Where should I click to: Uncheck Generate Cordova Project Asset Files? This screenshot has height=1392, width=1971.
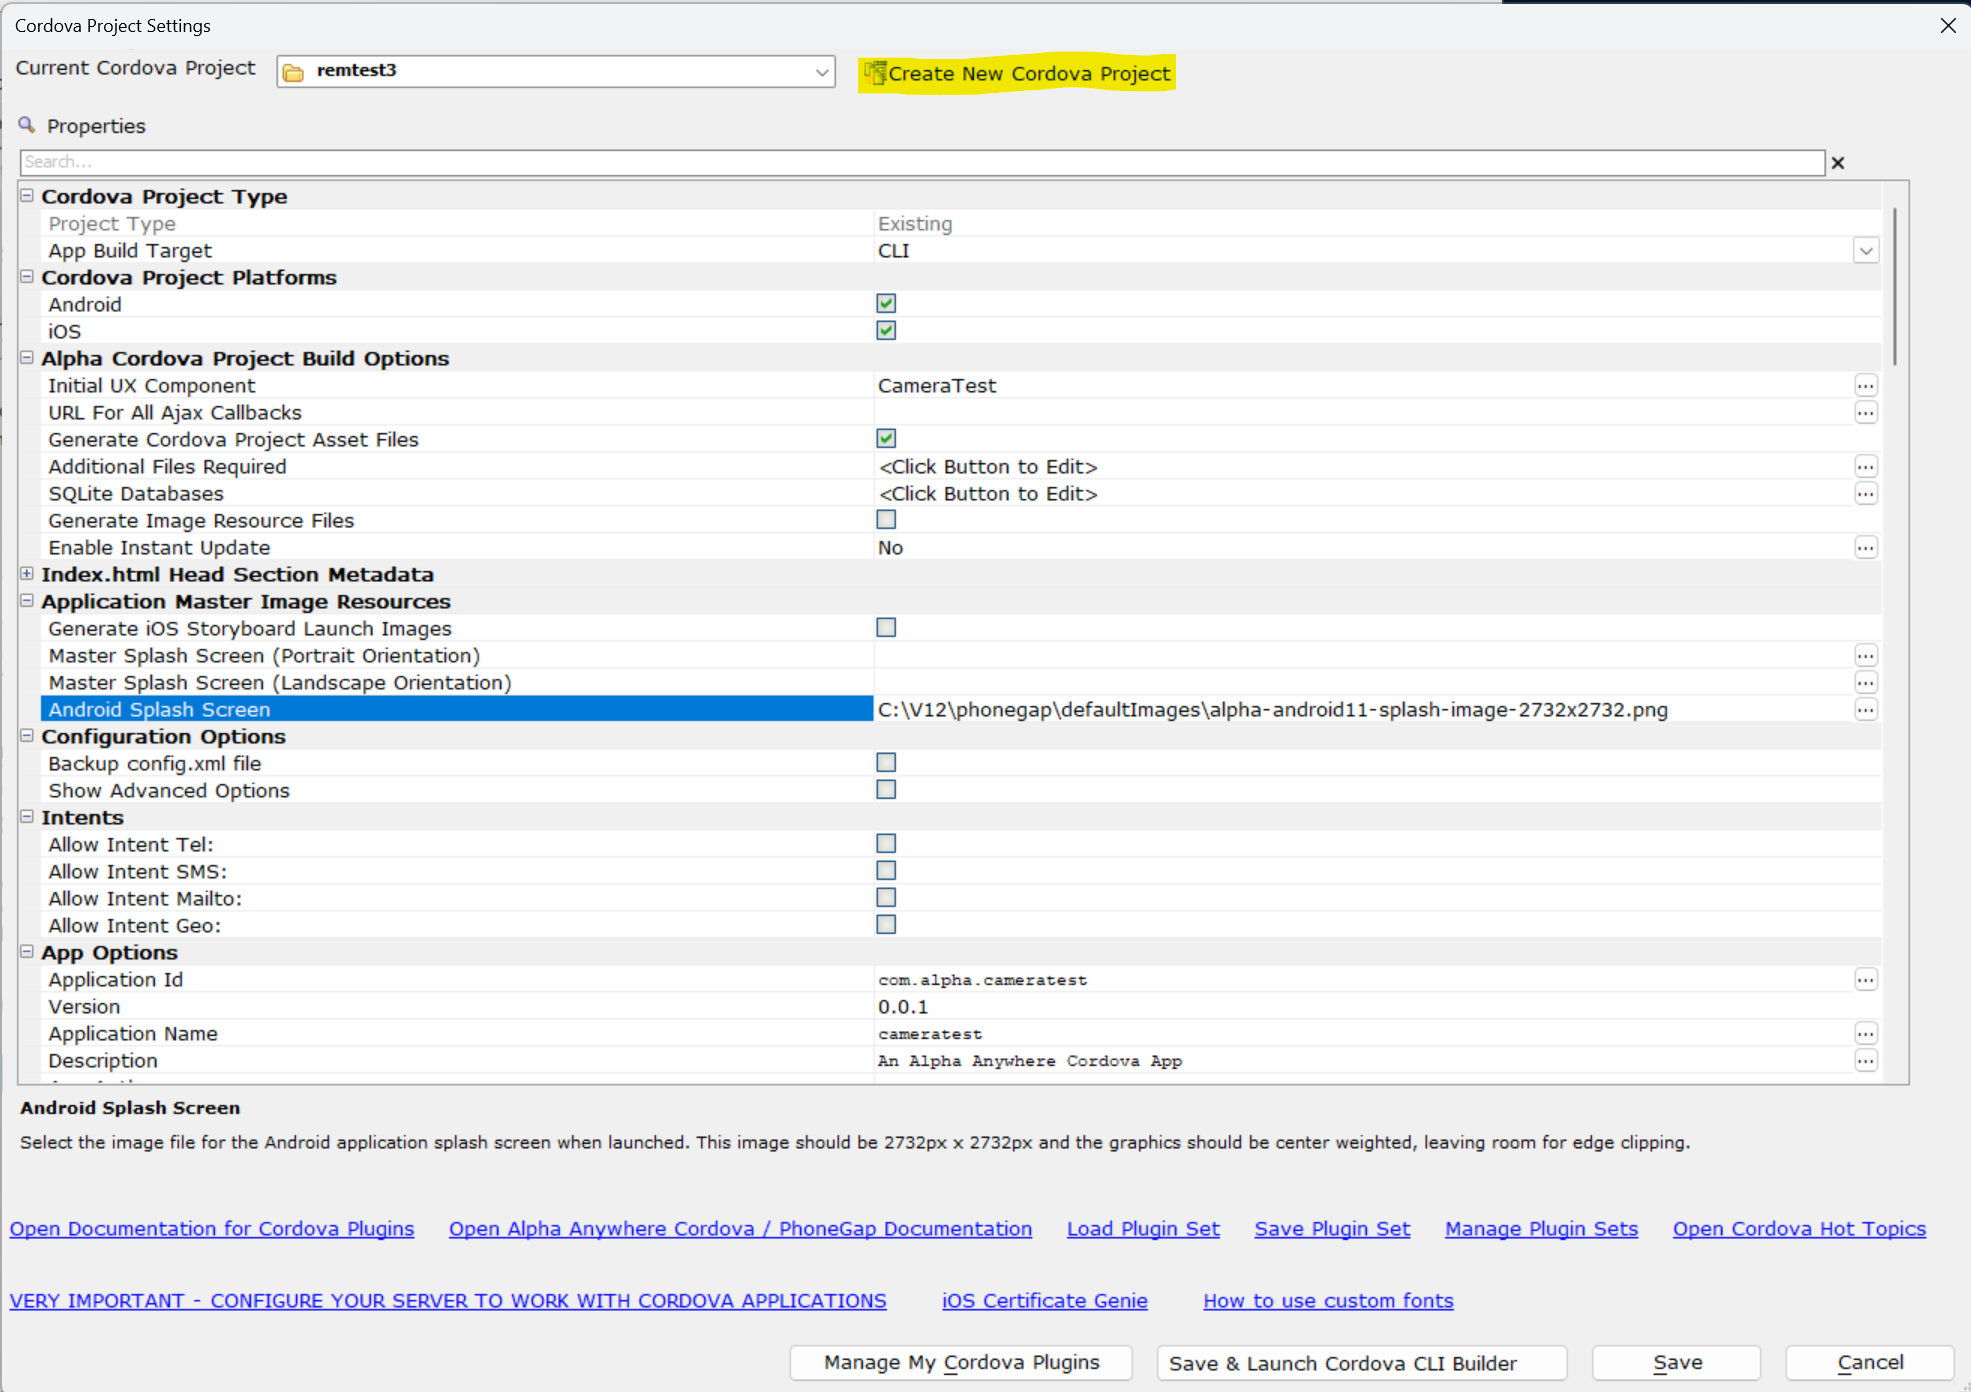[886, 438]
